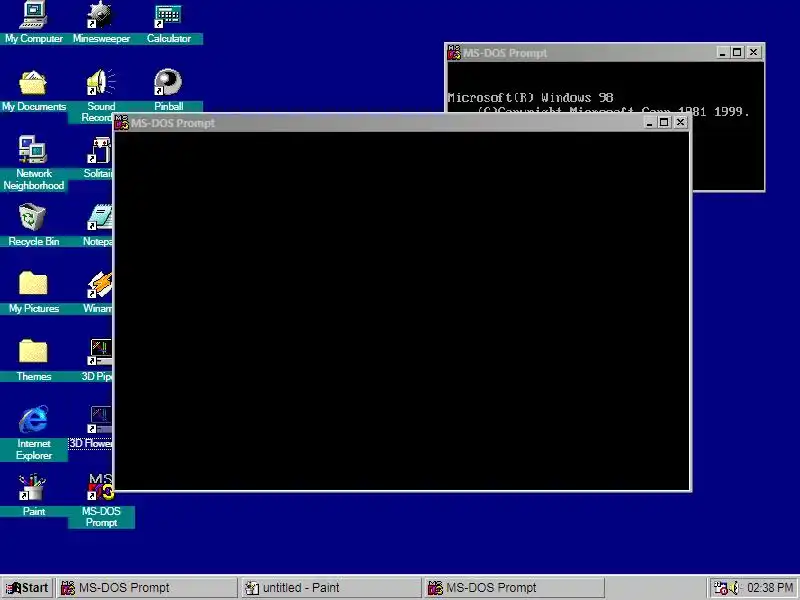Image resolution: width=800 pixels, height=600 pixels.
Task: Click the Start button
Action: pyautogui.click(x=27, y=588)
